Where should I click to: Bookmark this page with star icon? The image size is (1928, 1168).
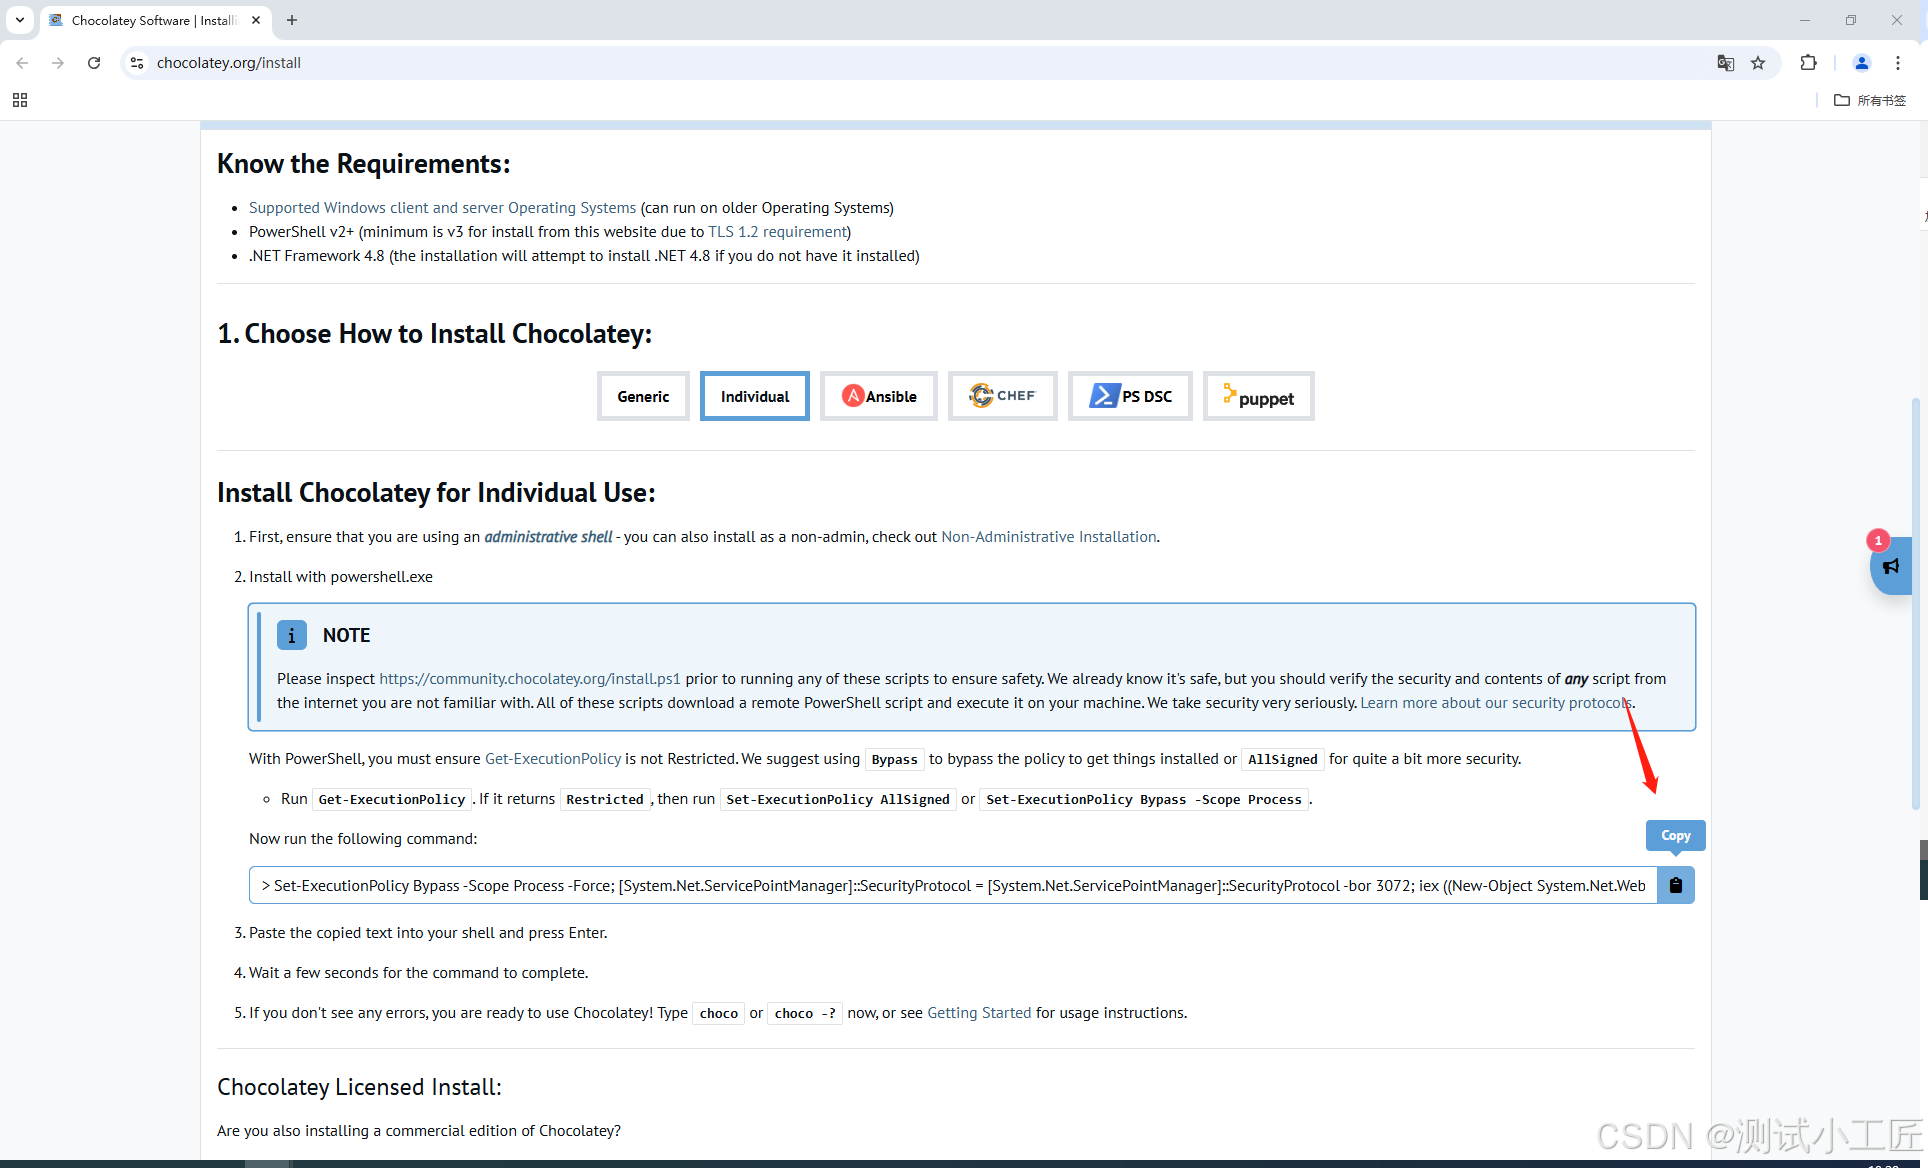click(x=1758, y=63)
